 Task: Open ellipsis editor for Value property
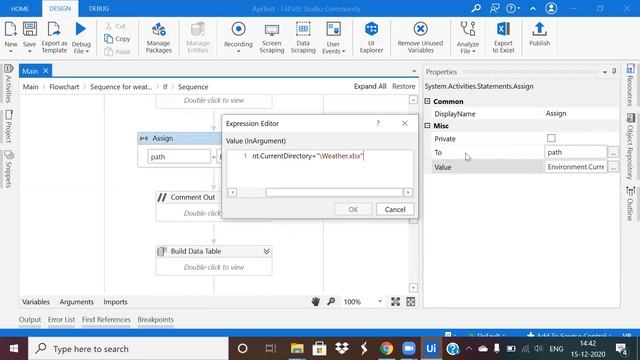(613, 167)
